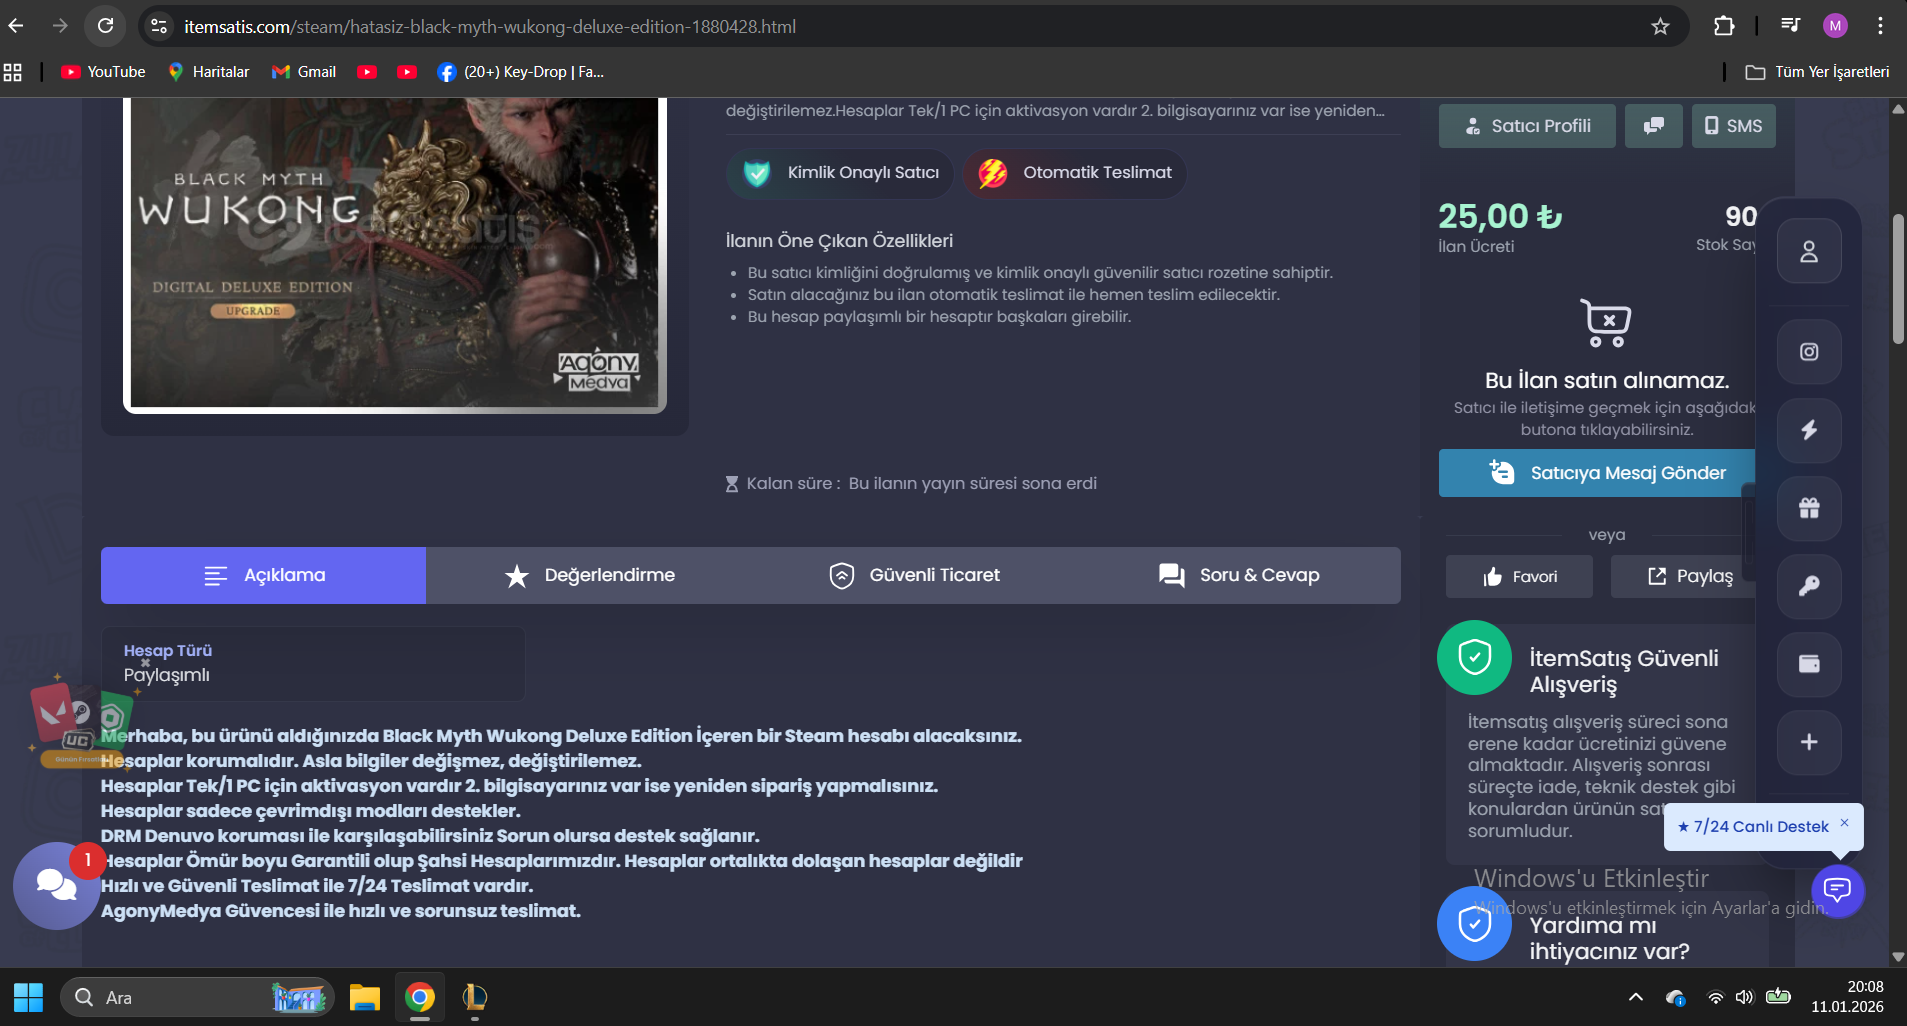Close the 7/24 Canlı Destek tooltip
Screen dimensions: 1907x1026
1844,823
